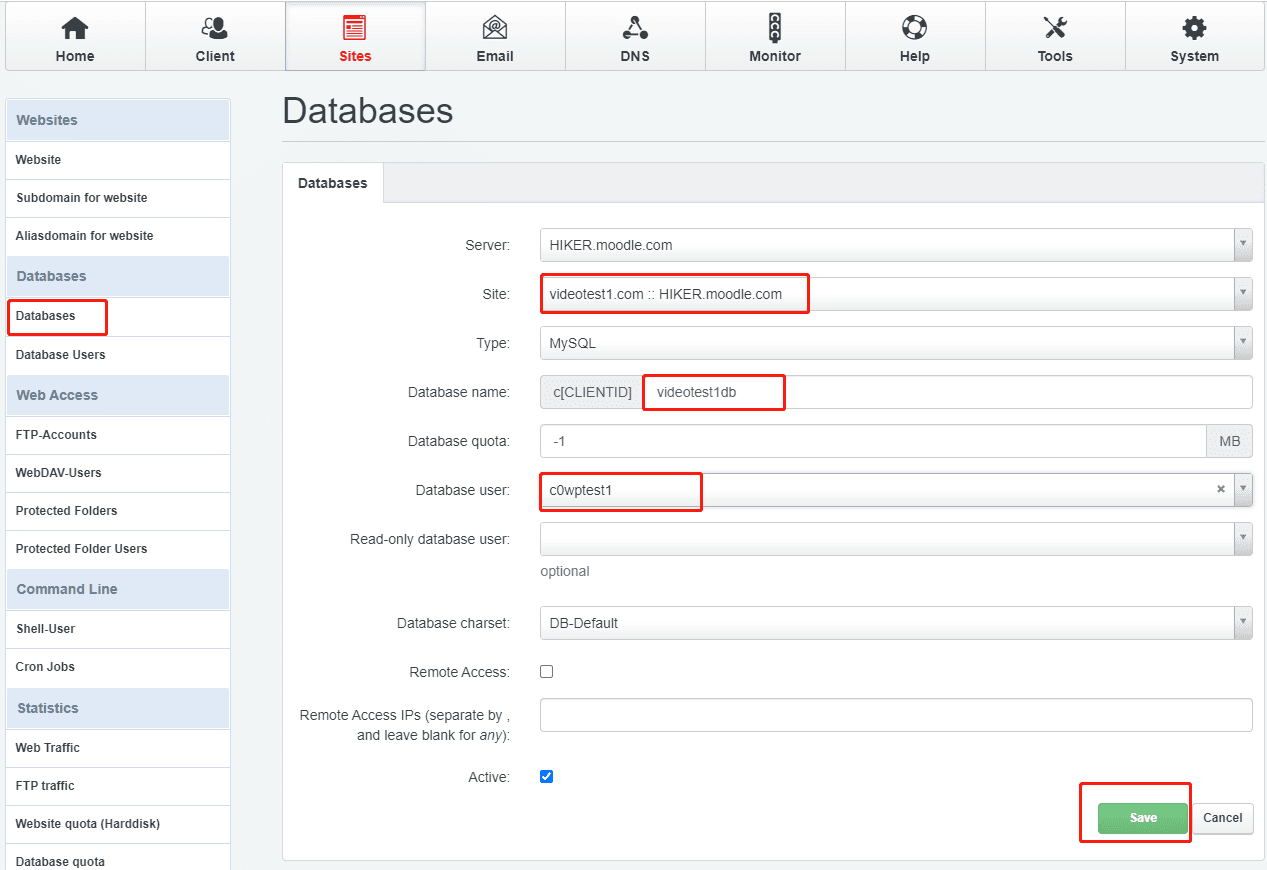Open FTP traffic statistics in sidebar
Image resolution: width=1267 pixels, height=870 pixels.
tap(118, 786)
